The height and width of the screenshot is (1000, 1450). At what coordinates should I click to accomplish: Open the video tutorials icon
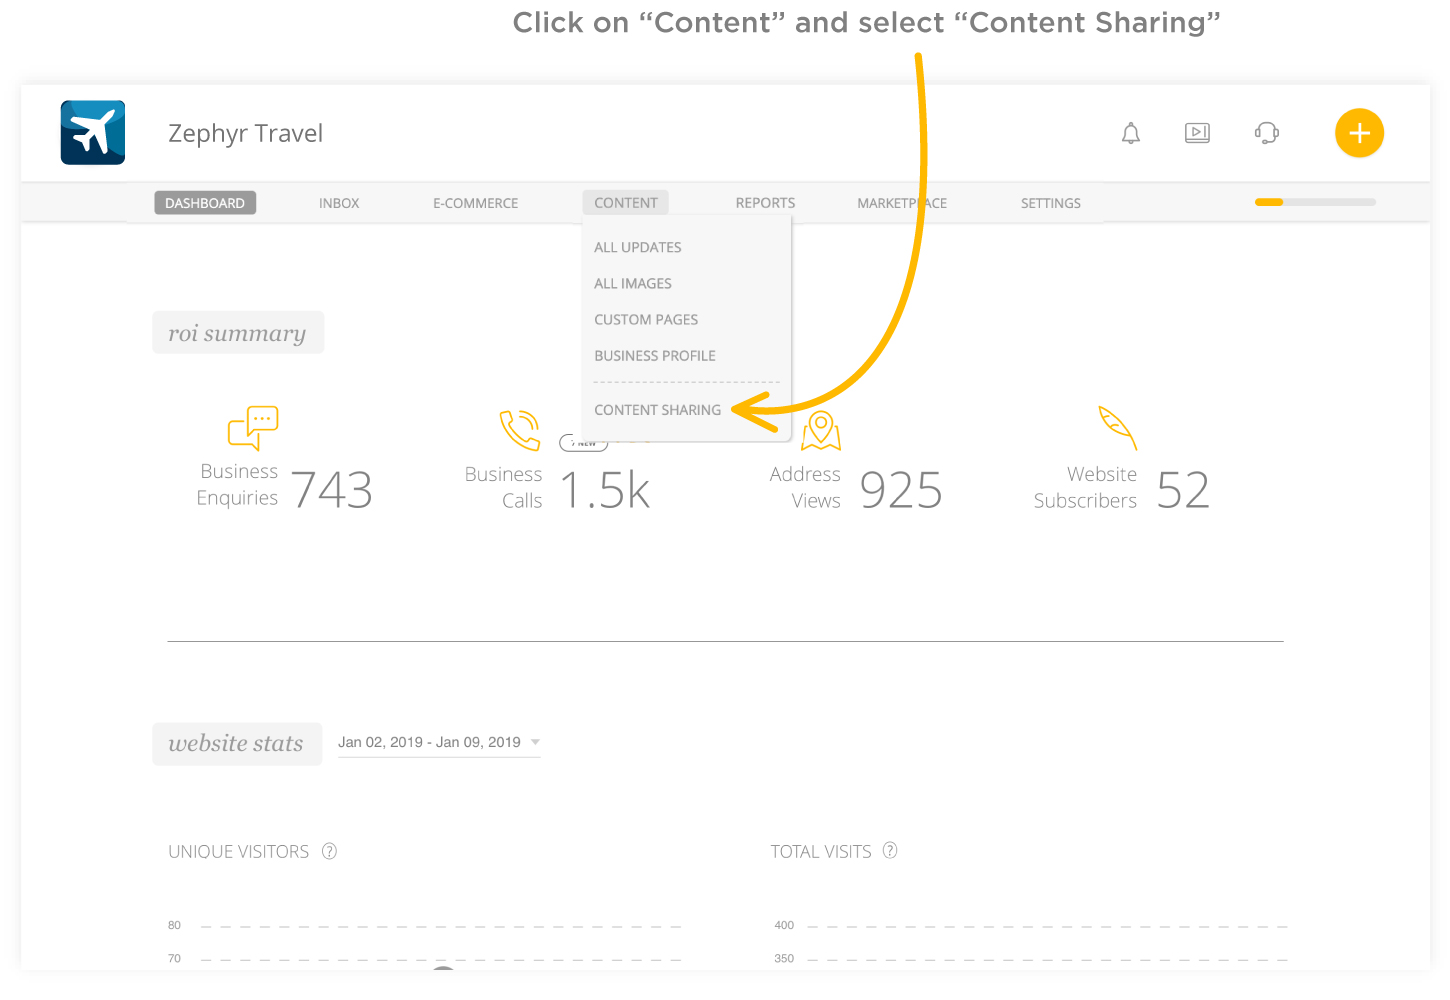tap(1197, 133)
